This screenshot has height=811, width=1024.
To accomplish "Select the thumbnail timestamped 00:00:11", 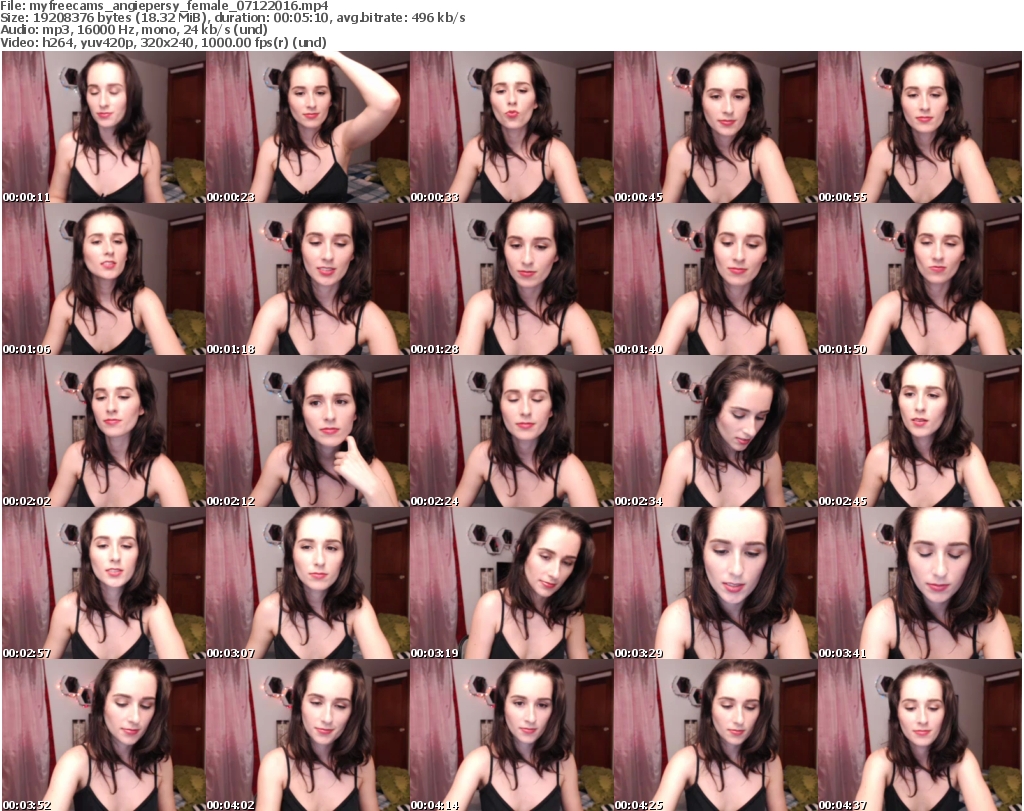I will pos(104,127).
